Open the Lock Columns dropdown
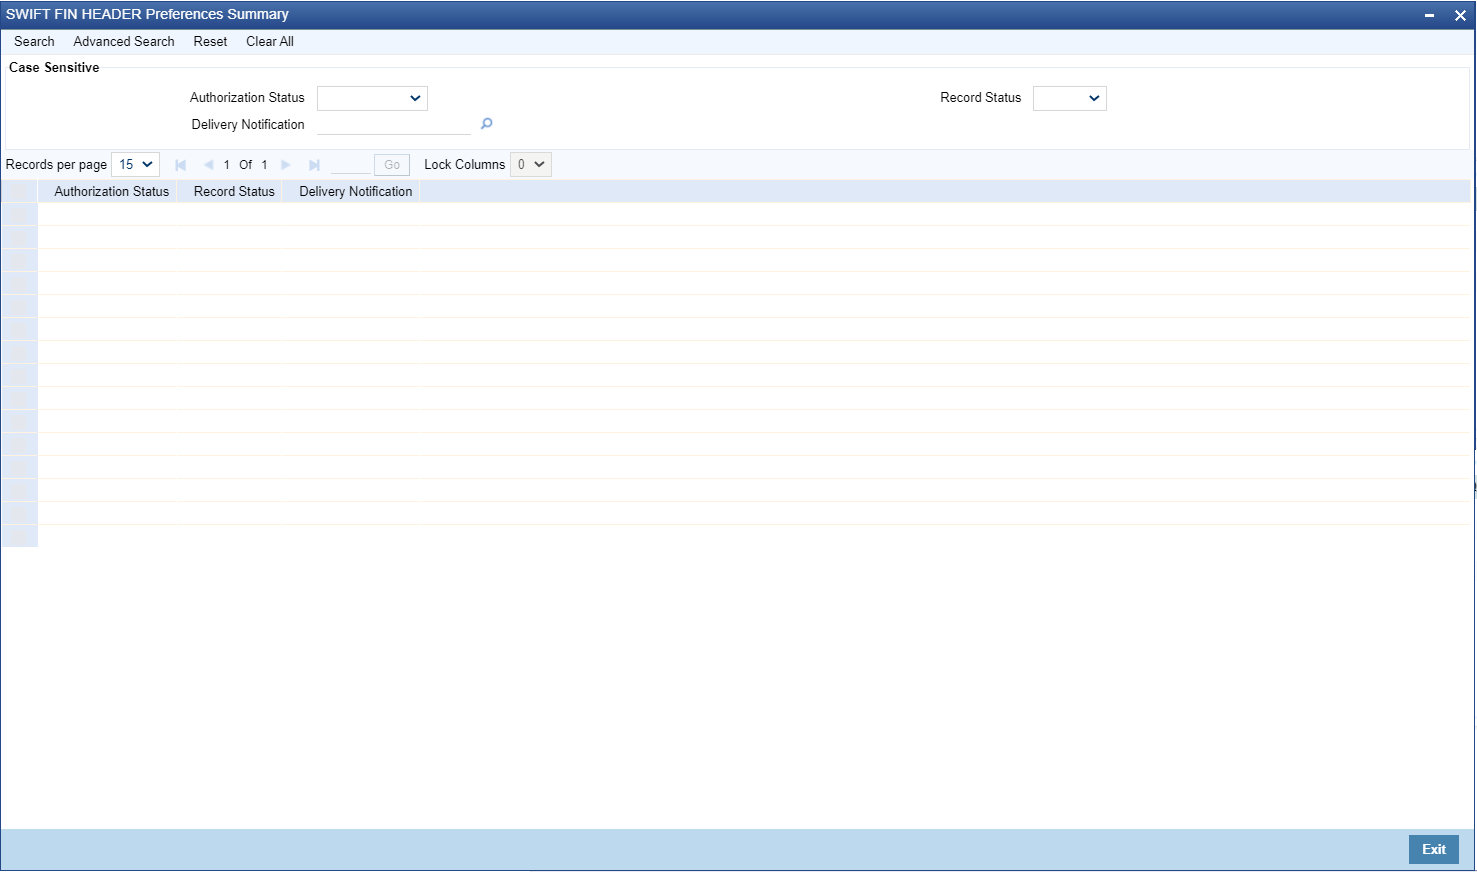Image resolution: width=1477 pixels, height=872 pixels. (531, 165)
